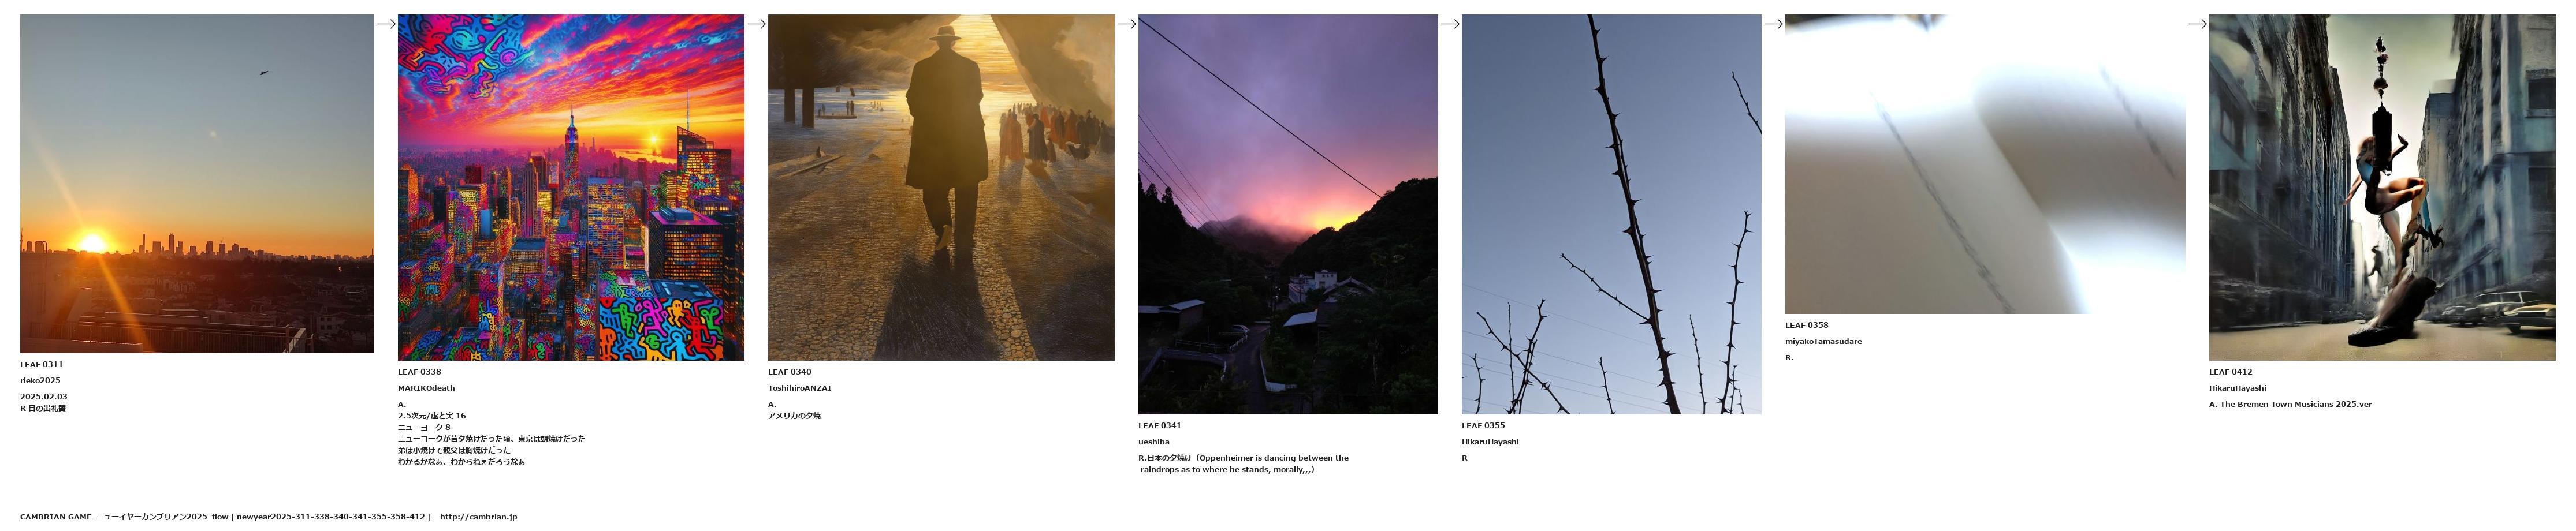The image size is (2576, 531).
Task: Open the purple sunset over valley photo
Action: (x=1288, y=214)
